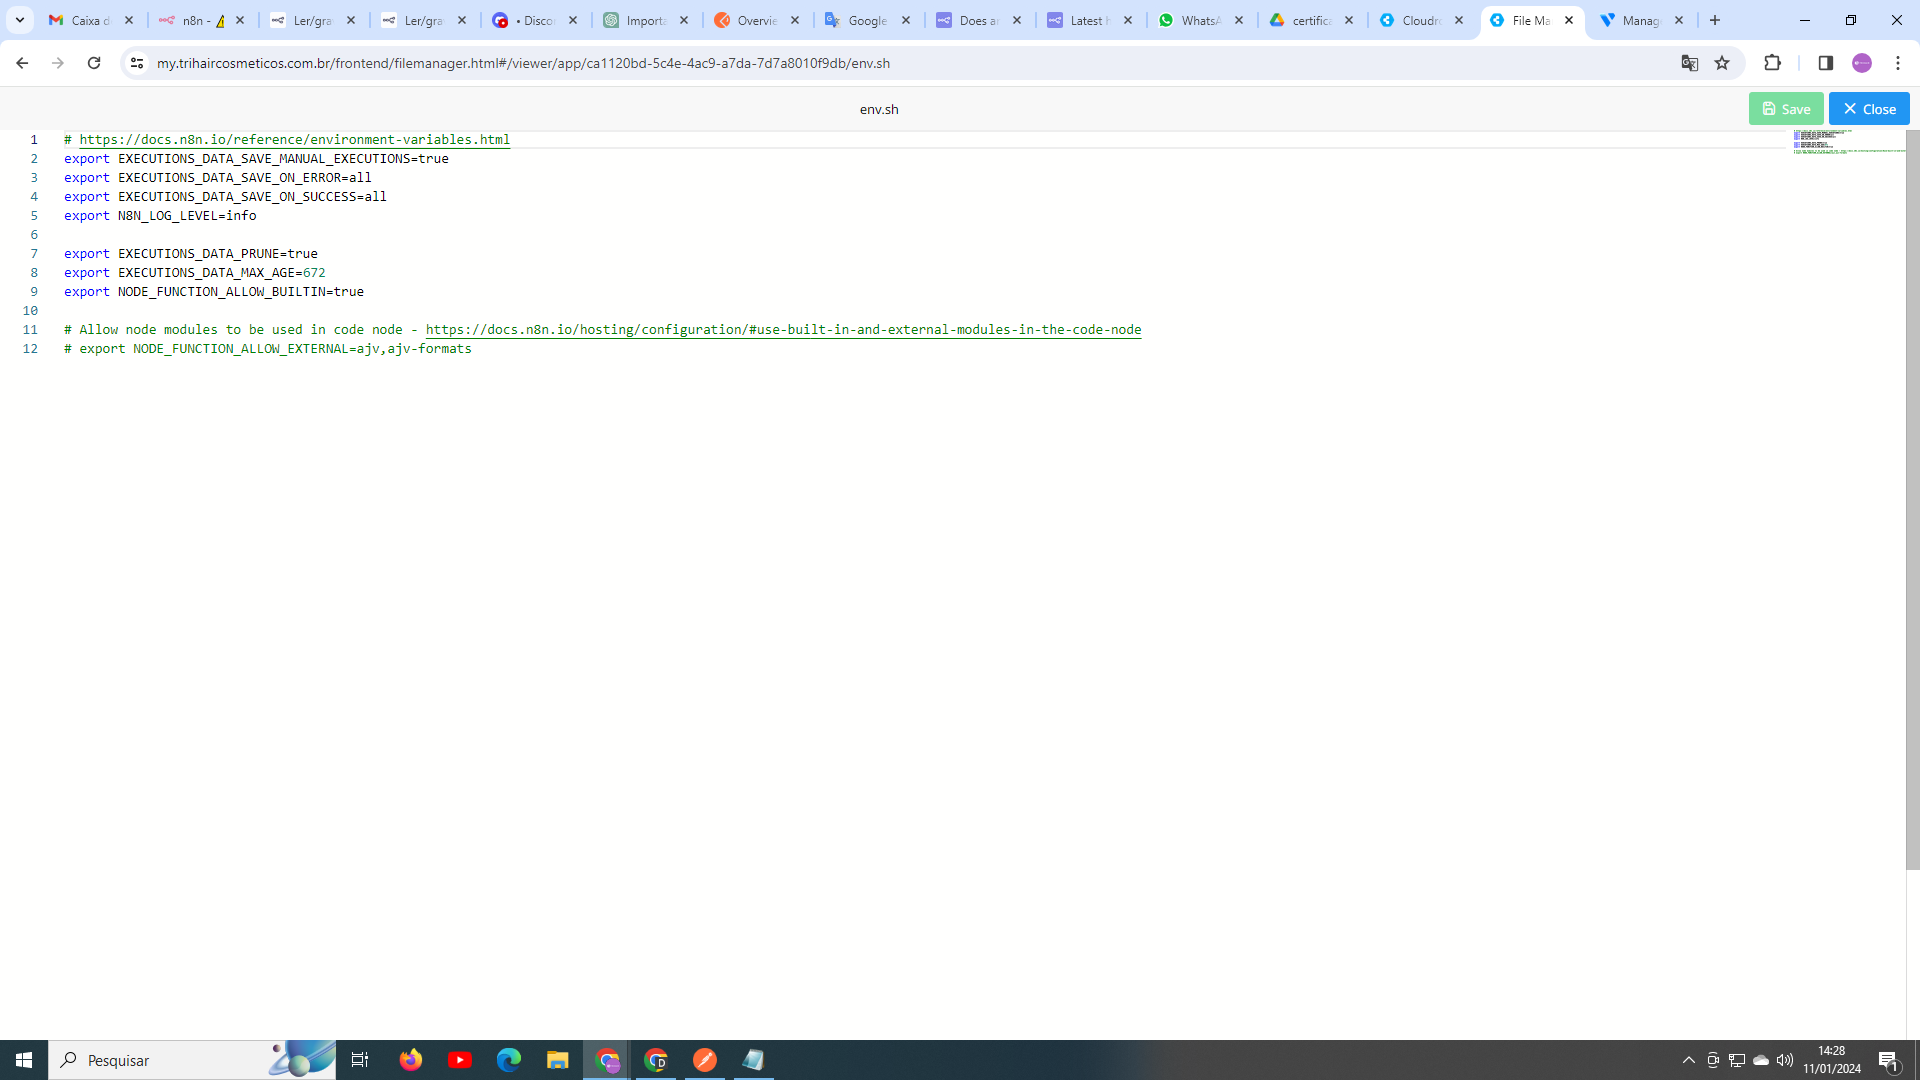Click the EXECUTIONS_DATA_PRUNE=true line
The height and width of the screenshot is (1080, 1920).
click(191, 254)
